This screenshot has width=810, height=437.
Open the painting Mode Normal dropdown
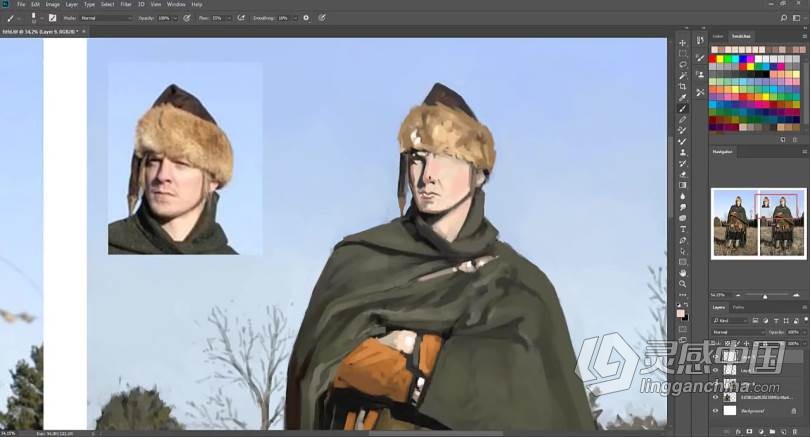[106, 18]
